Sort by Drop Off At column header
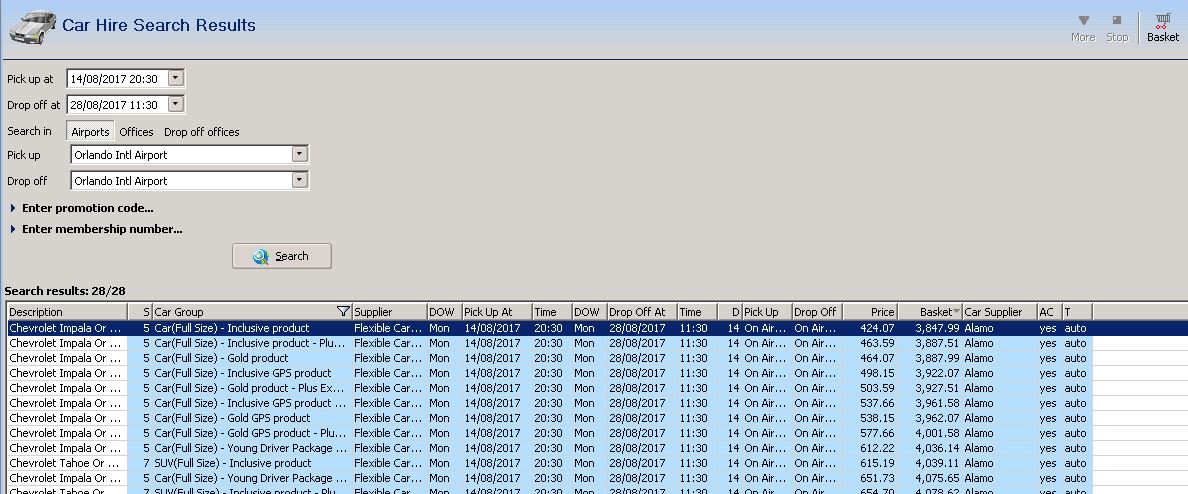1188x494 pixels. [x=642, y=312]
